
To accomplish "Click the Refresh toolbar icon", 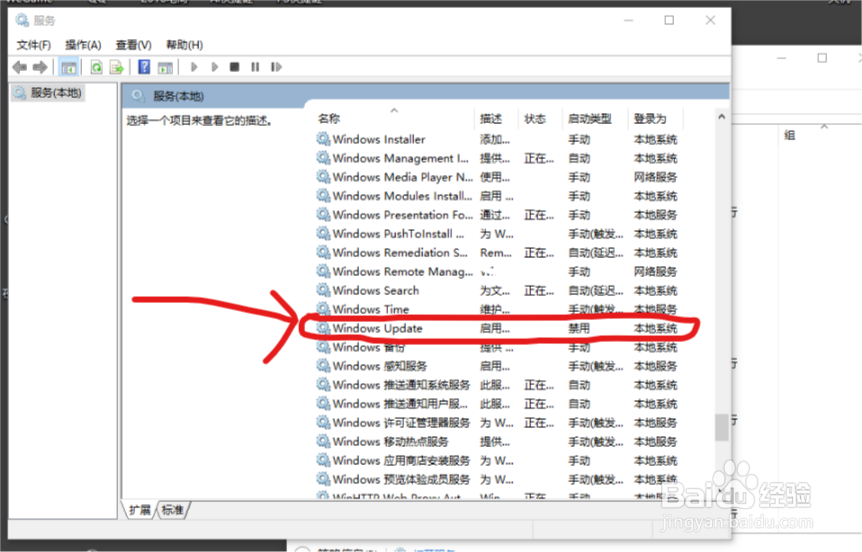I will (96, 67).
